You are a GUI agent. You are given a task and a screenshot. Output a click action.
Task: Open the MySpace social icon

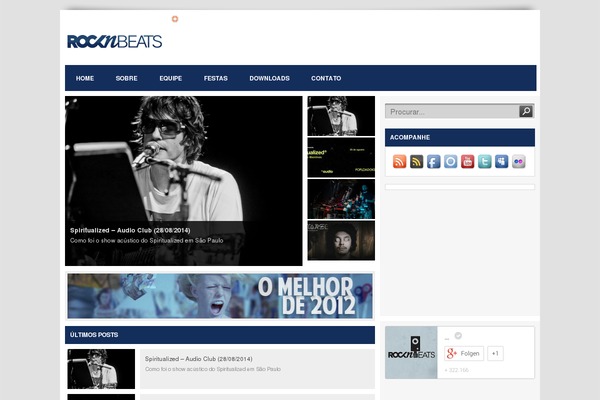pyautogui.click(x=501, y=162)
